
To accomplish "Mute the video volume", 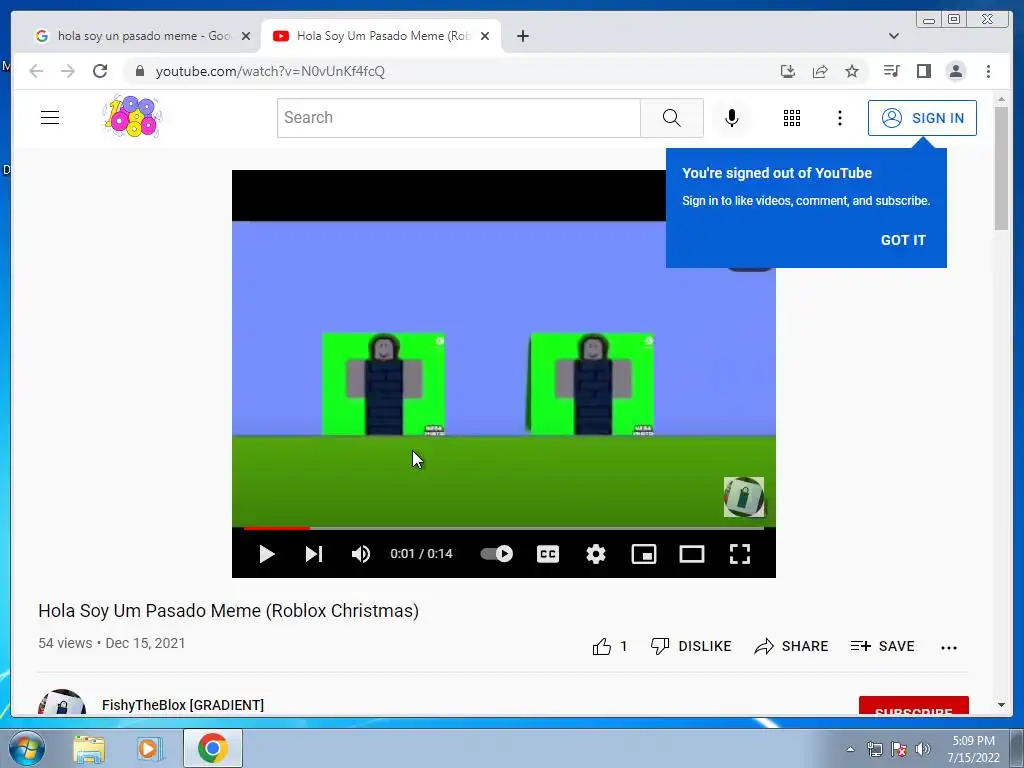I will pos(360,554).
